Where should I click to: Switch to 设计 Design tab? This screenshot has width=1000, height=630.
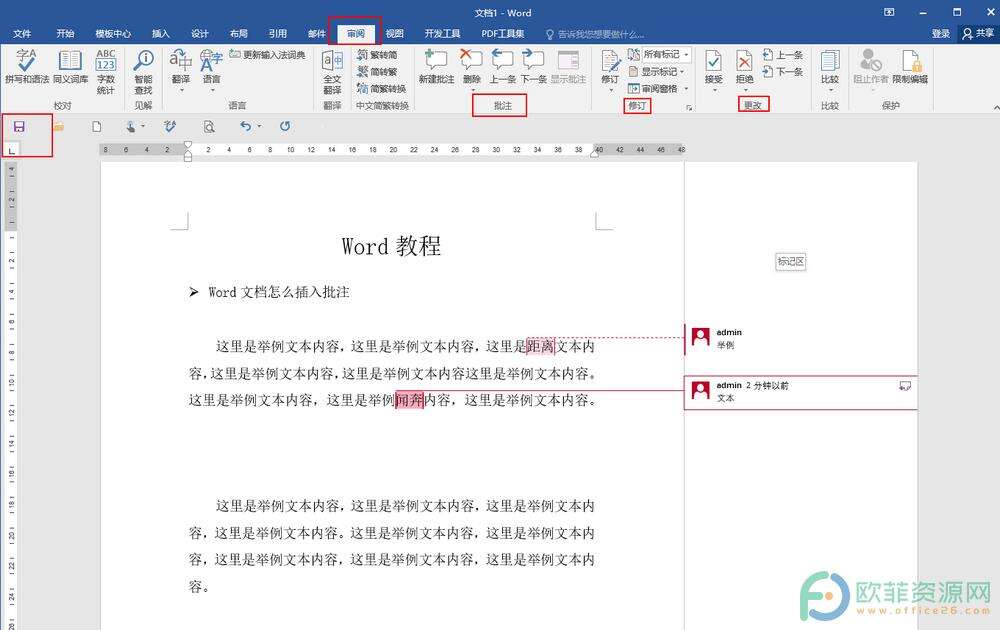click(x=200, y=33)
